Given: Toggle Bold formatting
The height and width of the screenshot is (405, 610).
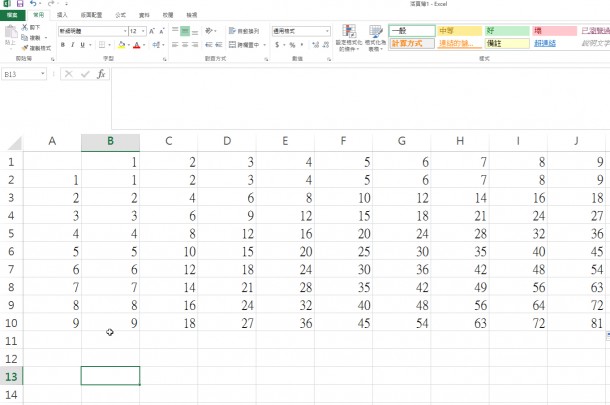Looking at the screenshot, I should pos(63,45).
